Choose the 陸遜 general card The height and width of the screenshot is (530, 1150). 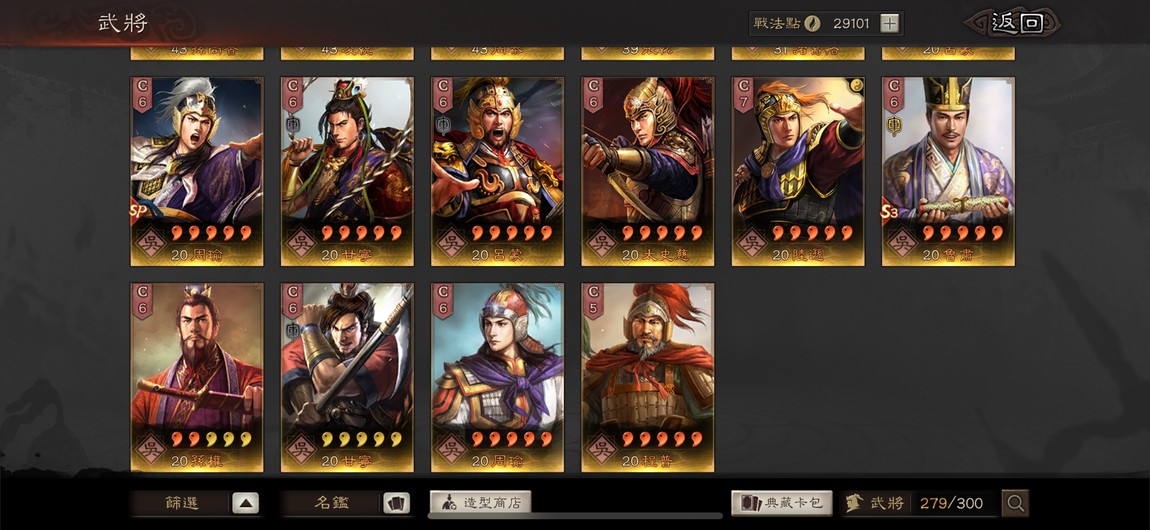click(798, 172)
